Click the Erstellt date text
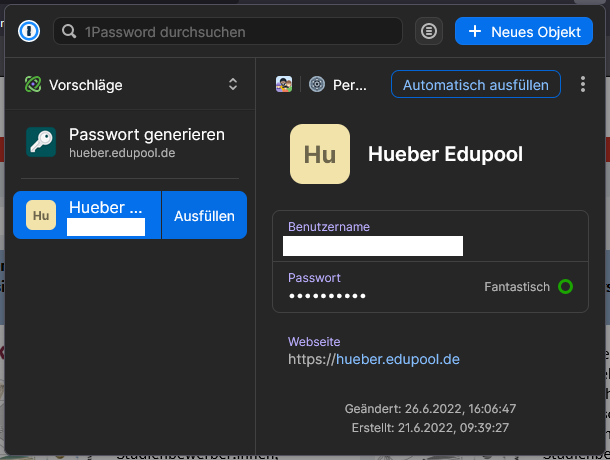This screenshot has height=460, width=610. 430,428
